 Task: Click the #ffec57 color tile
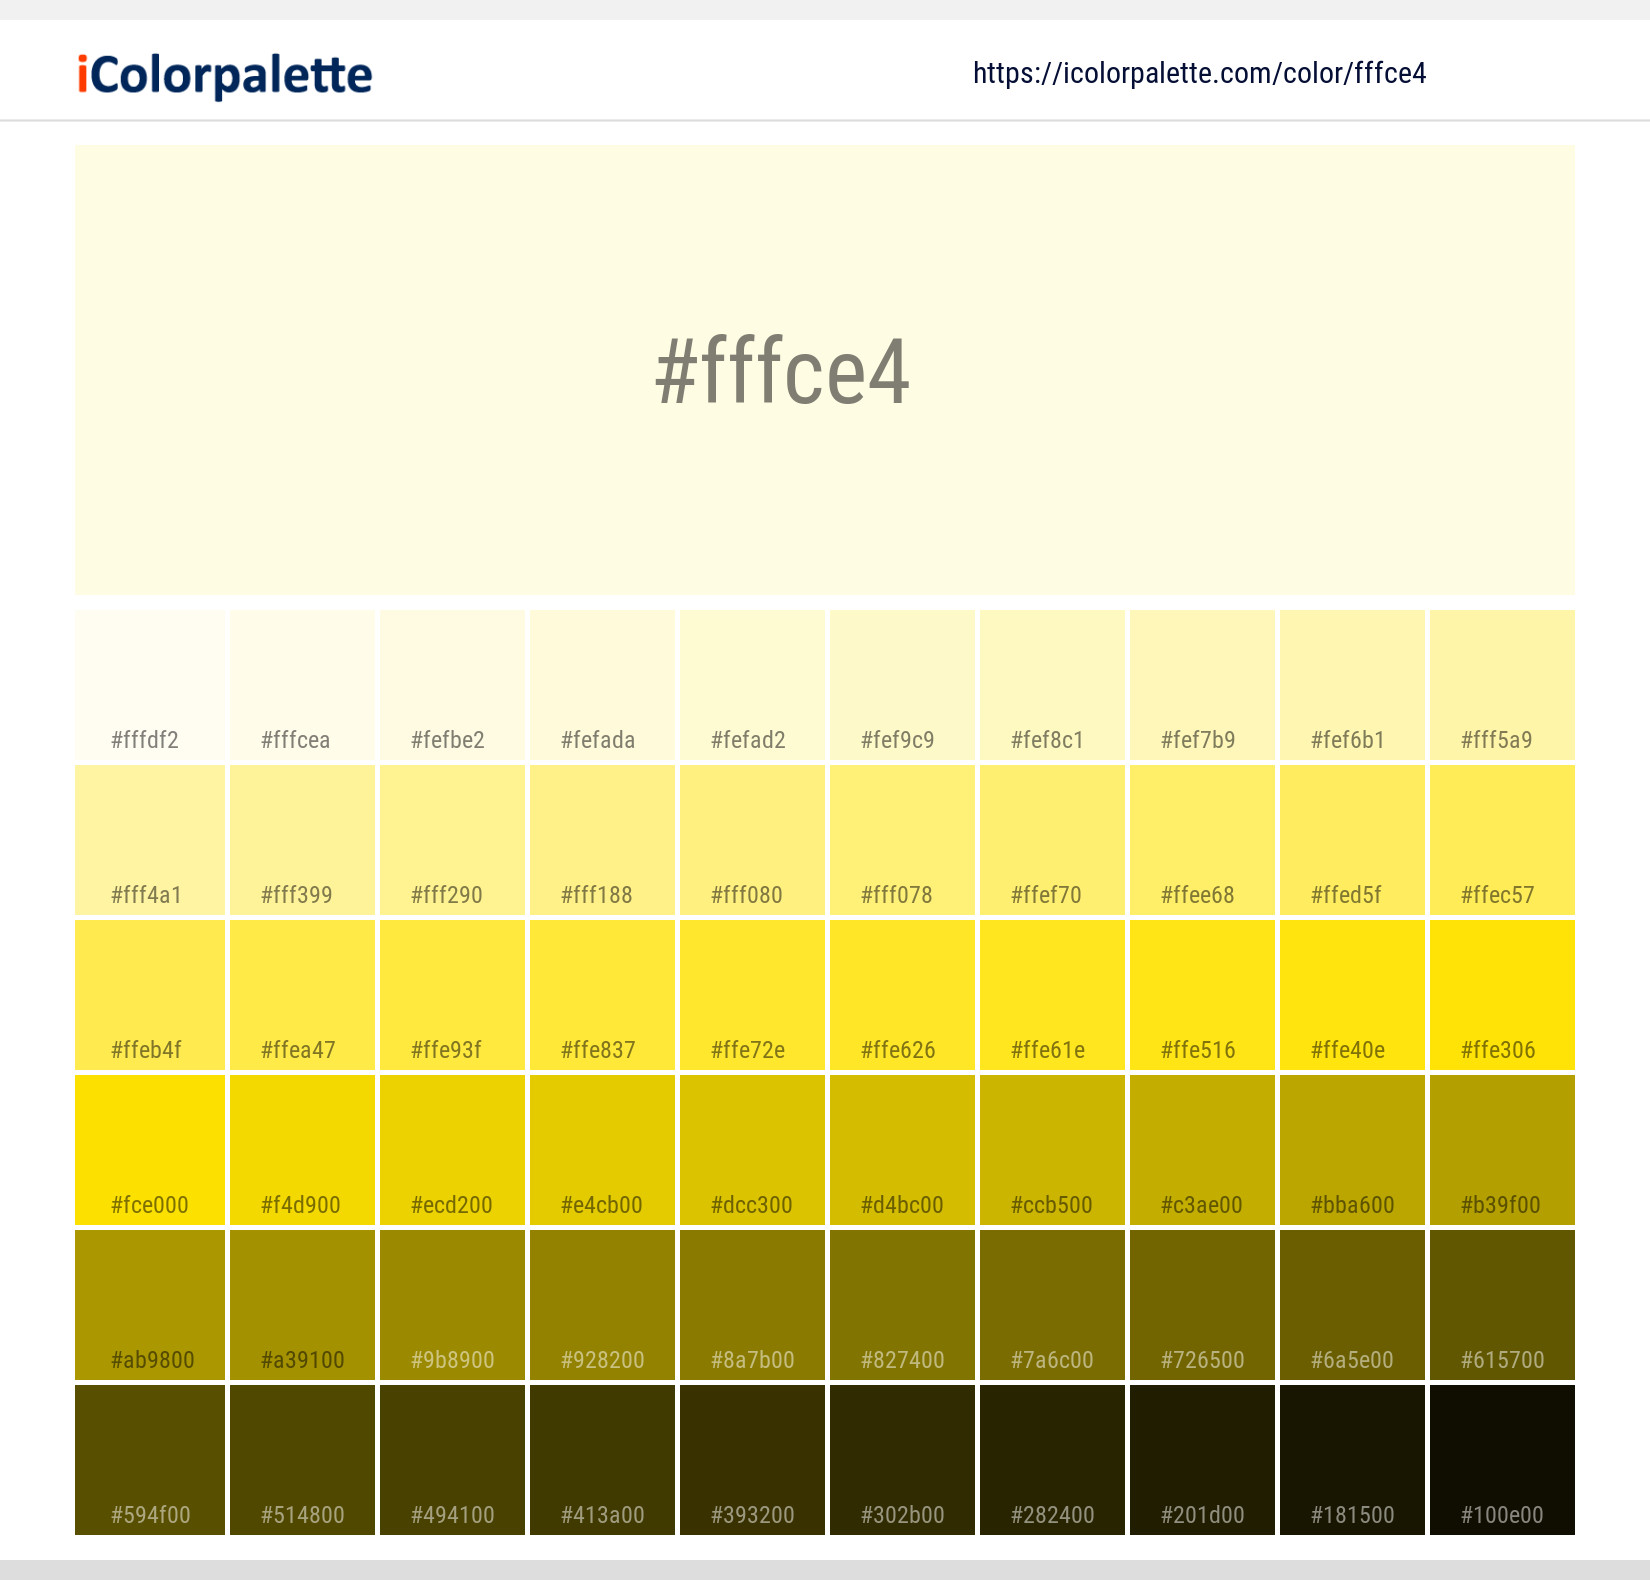tap(1502, 840)
